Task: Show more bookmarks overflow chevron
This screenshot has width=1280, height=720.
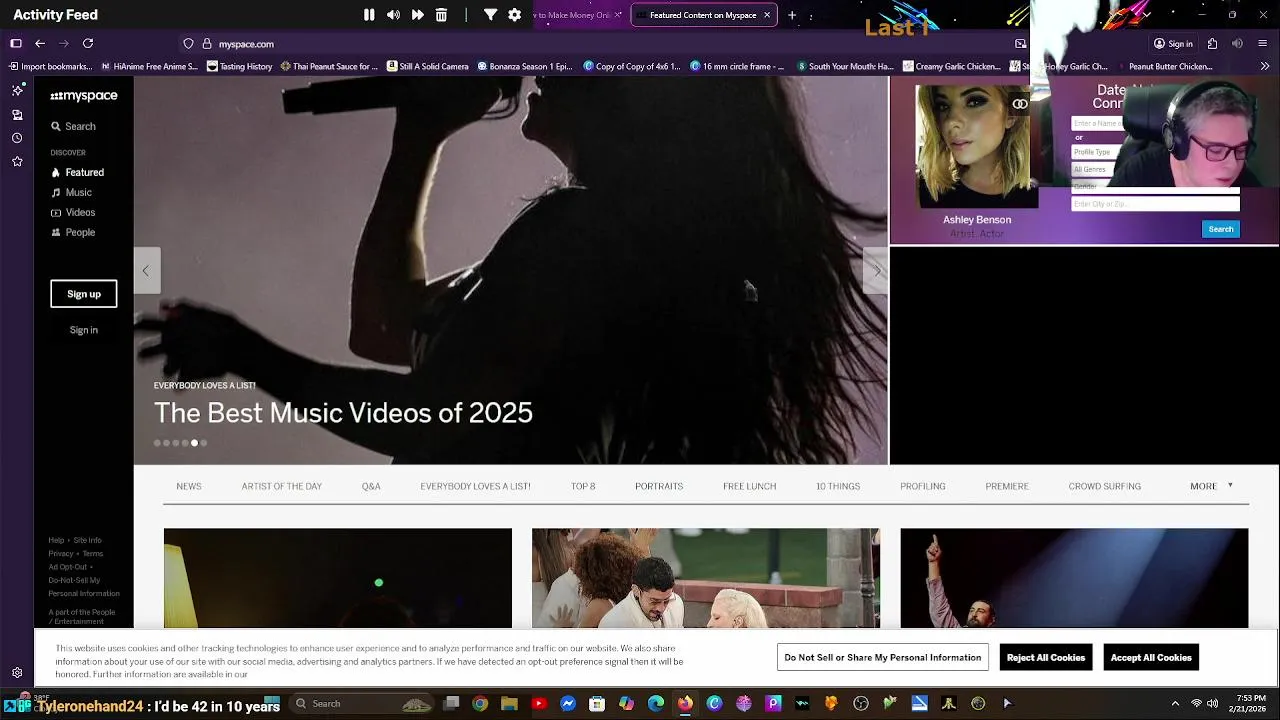Action: [x=1266, y=66]
